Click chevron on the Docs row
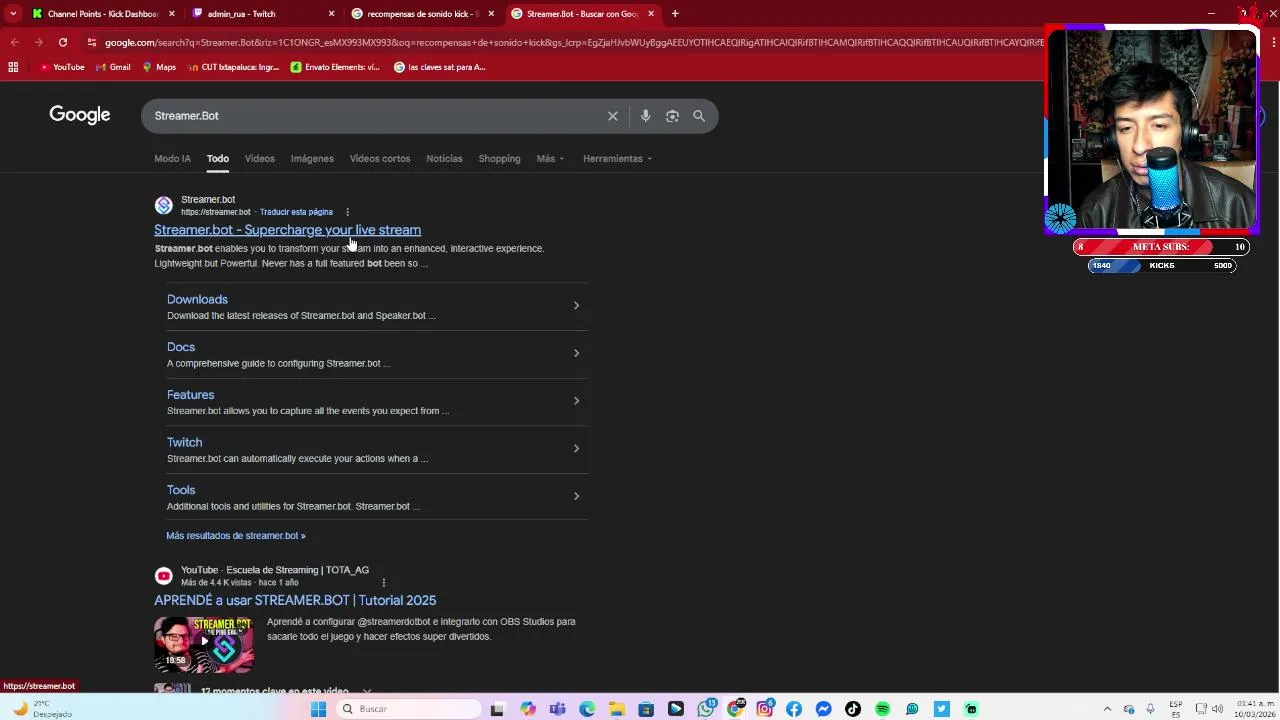 tap(576, 353)
